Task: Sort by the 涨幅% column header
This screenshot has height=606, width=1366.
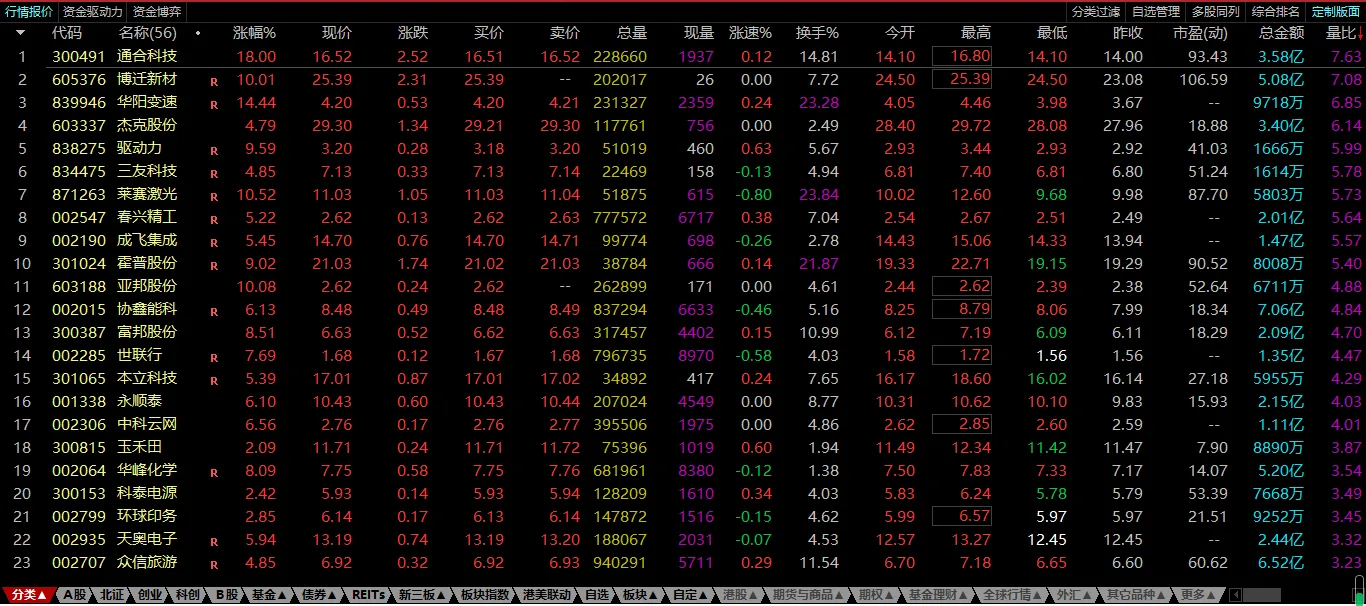Action: (254, 33)
